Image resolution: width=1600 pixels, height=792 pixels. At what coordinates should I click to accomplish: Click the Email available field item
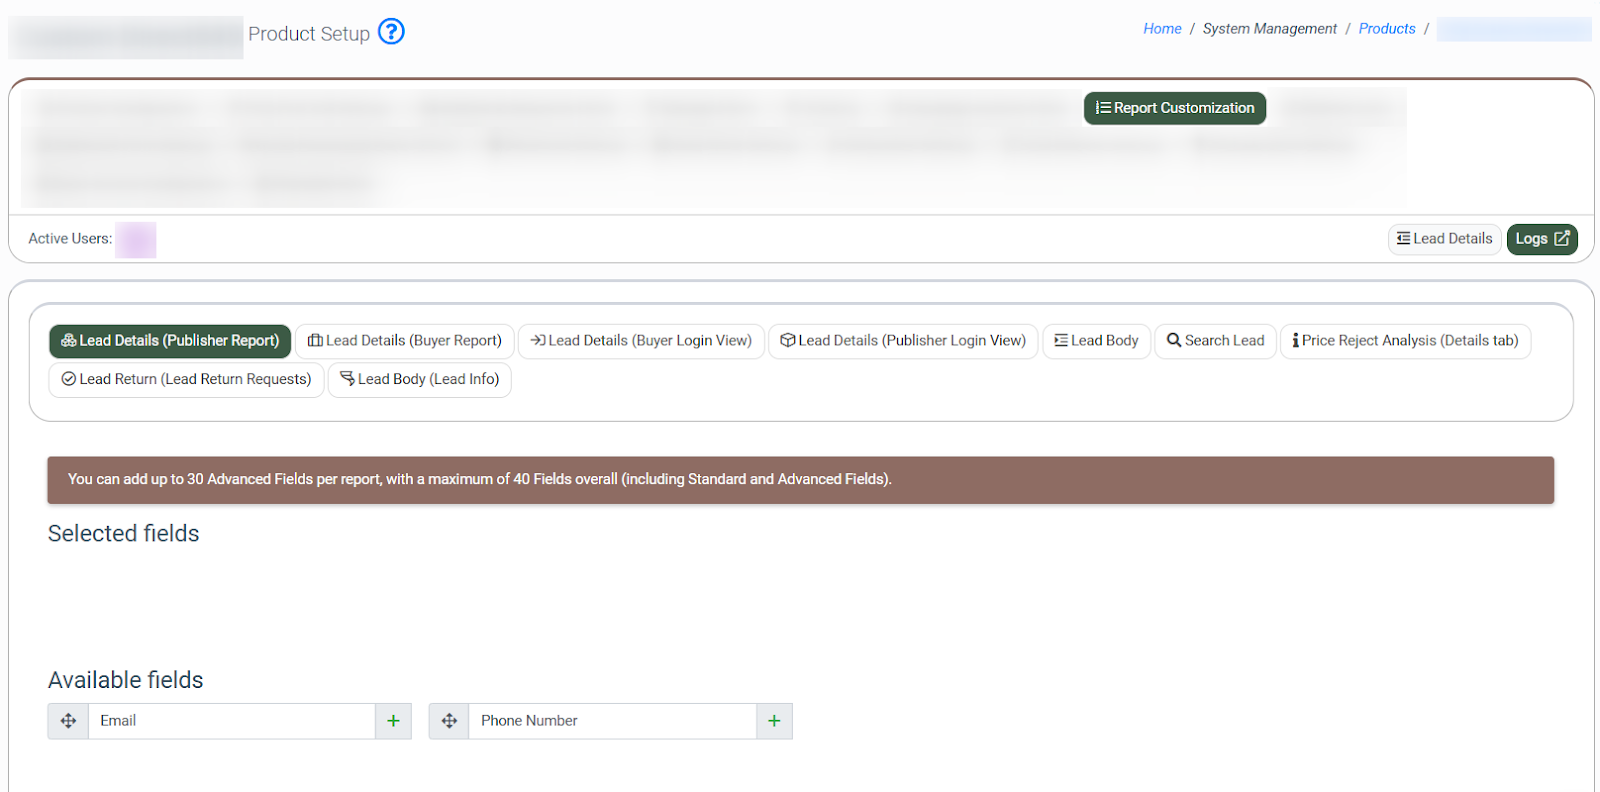coord(230,721)
